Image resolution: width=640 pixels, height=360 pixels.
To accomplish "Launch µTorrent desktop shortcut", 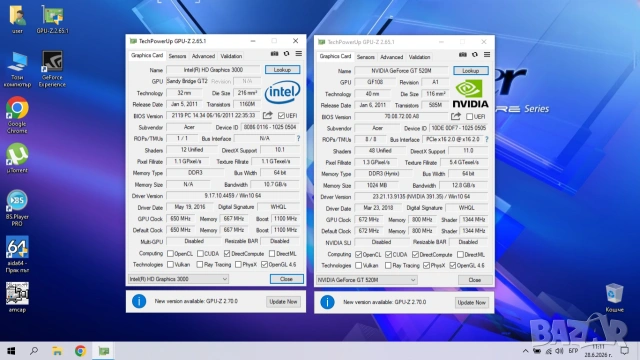I will click(x=17, y=158).
